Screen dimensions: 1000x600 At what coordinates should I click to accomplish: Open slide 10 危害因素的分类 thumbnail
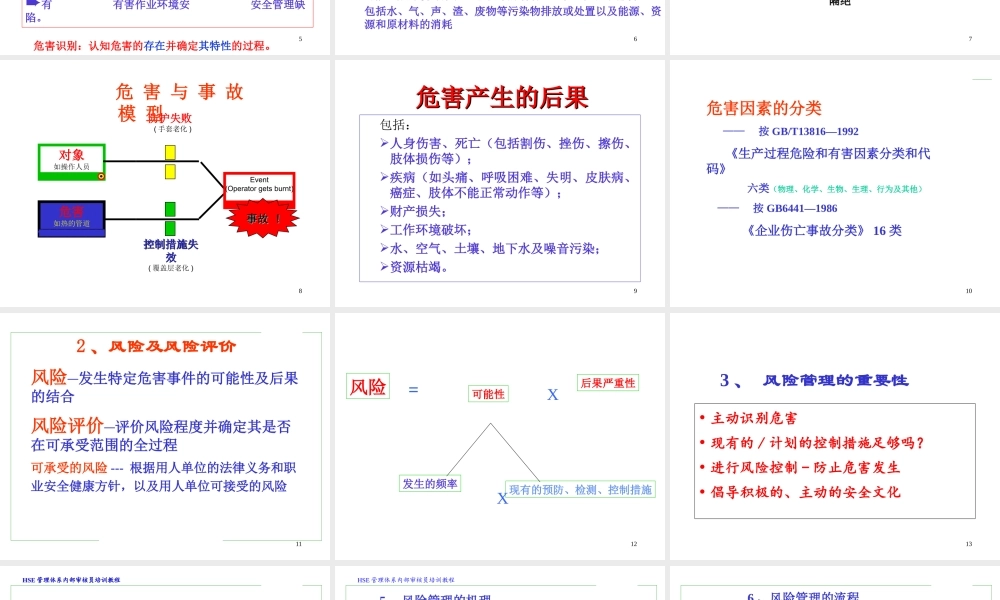tap(833, 180)
